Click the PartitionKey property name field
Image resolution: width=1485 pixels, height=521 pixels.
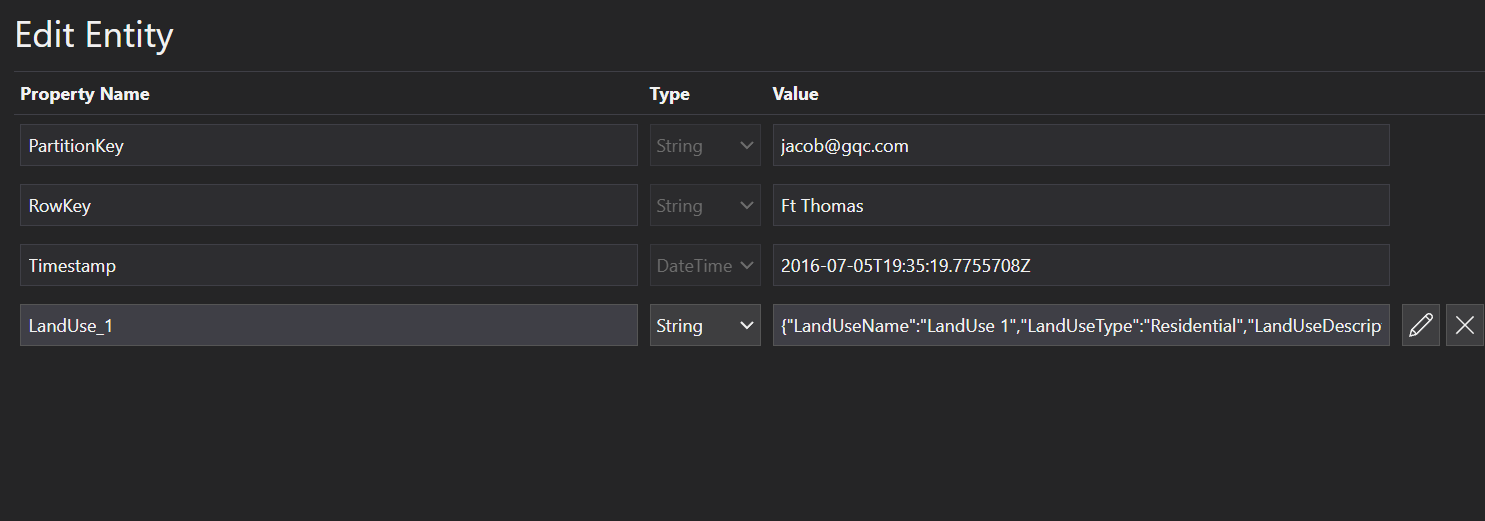point(328,145)
